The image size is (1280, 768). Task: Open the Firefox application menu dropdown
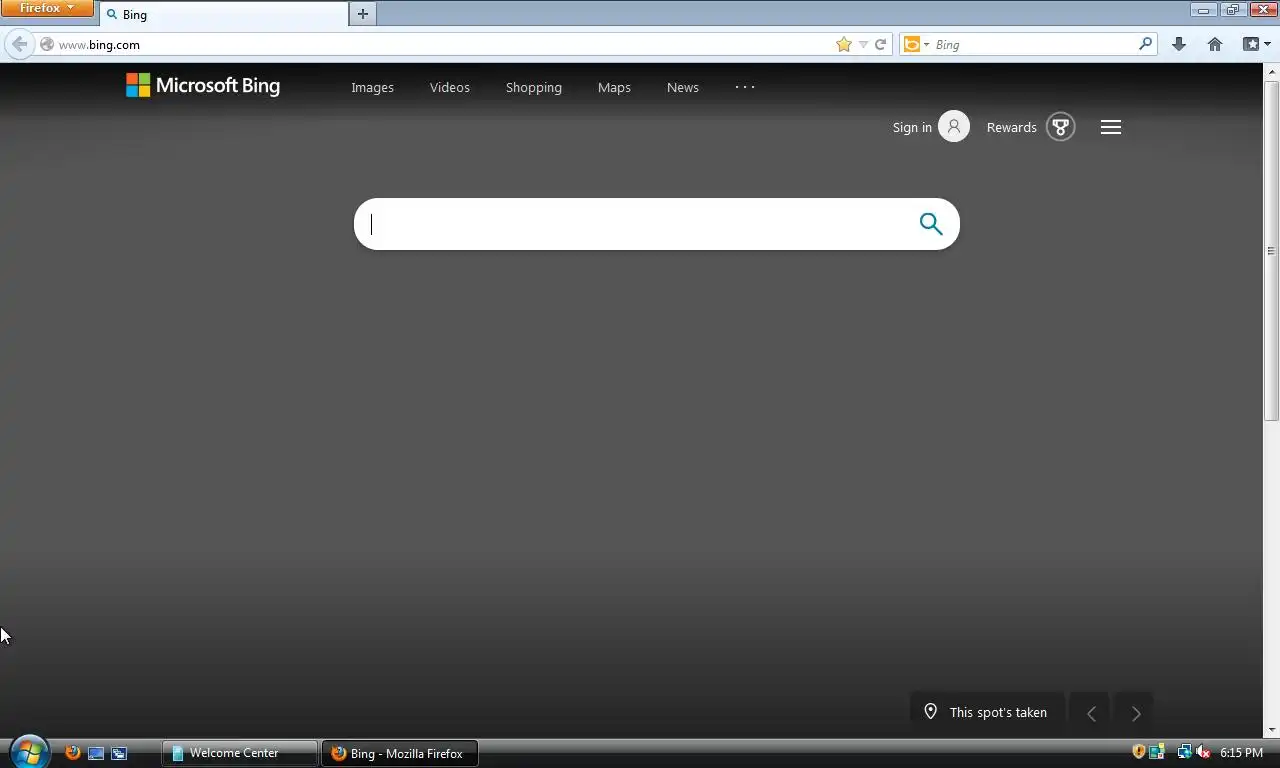[x=47, y=8]
